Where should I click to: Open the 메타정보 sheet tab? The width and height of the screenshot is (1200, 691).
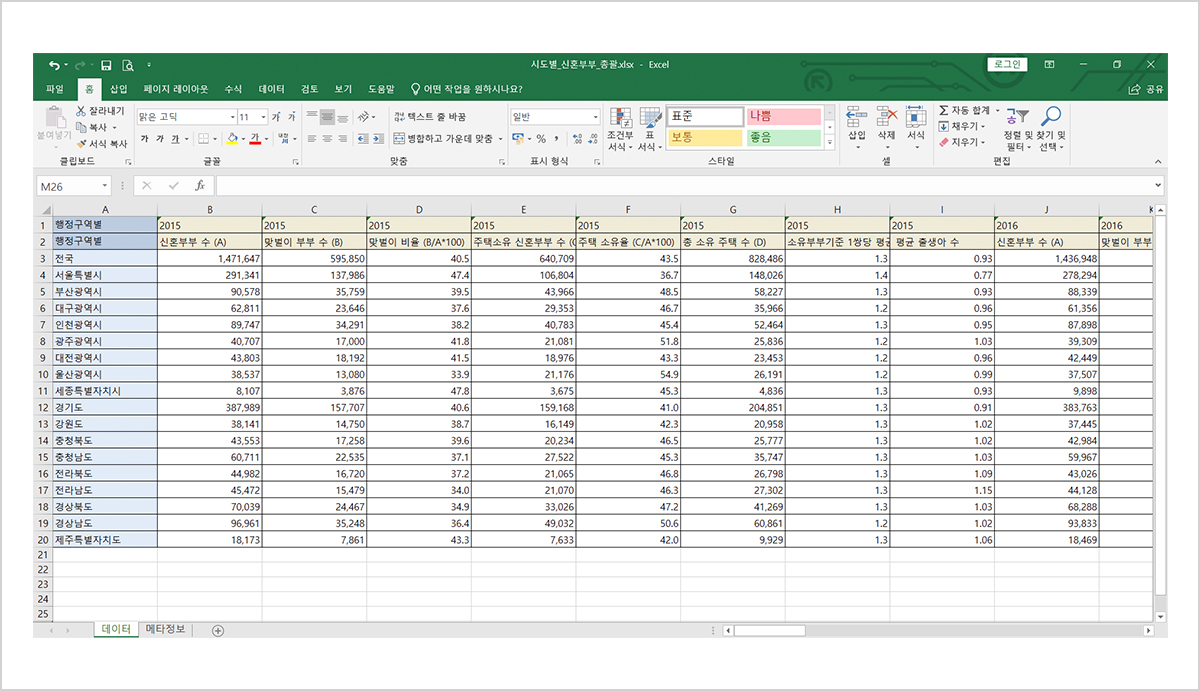(x=165, y=629)
